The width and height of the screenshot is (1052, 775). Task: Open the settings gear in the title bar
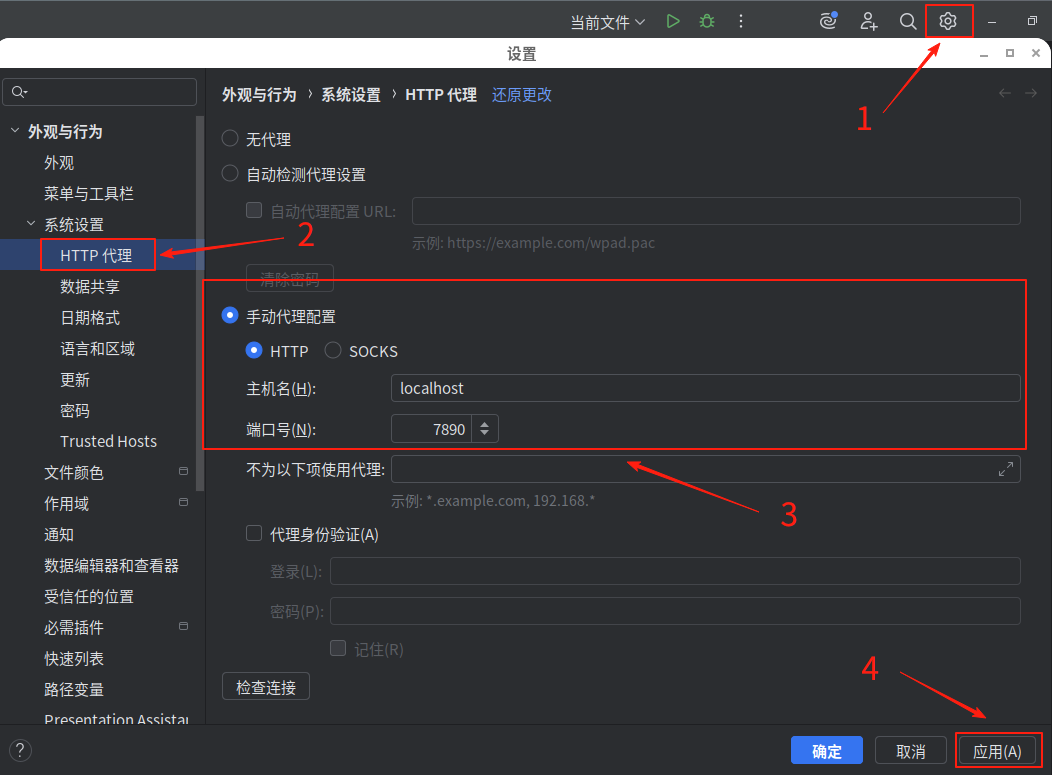[948, 20]
